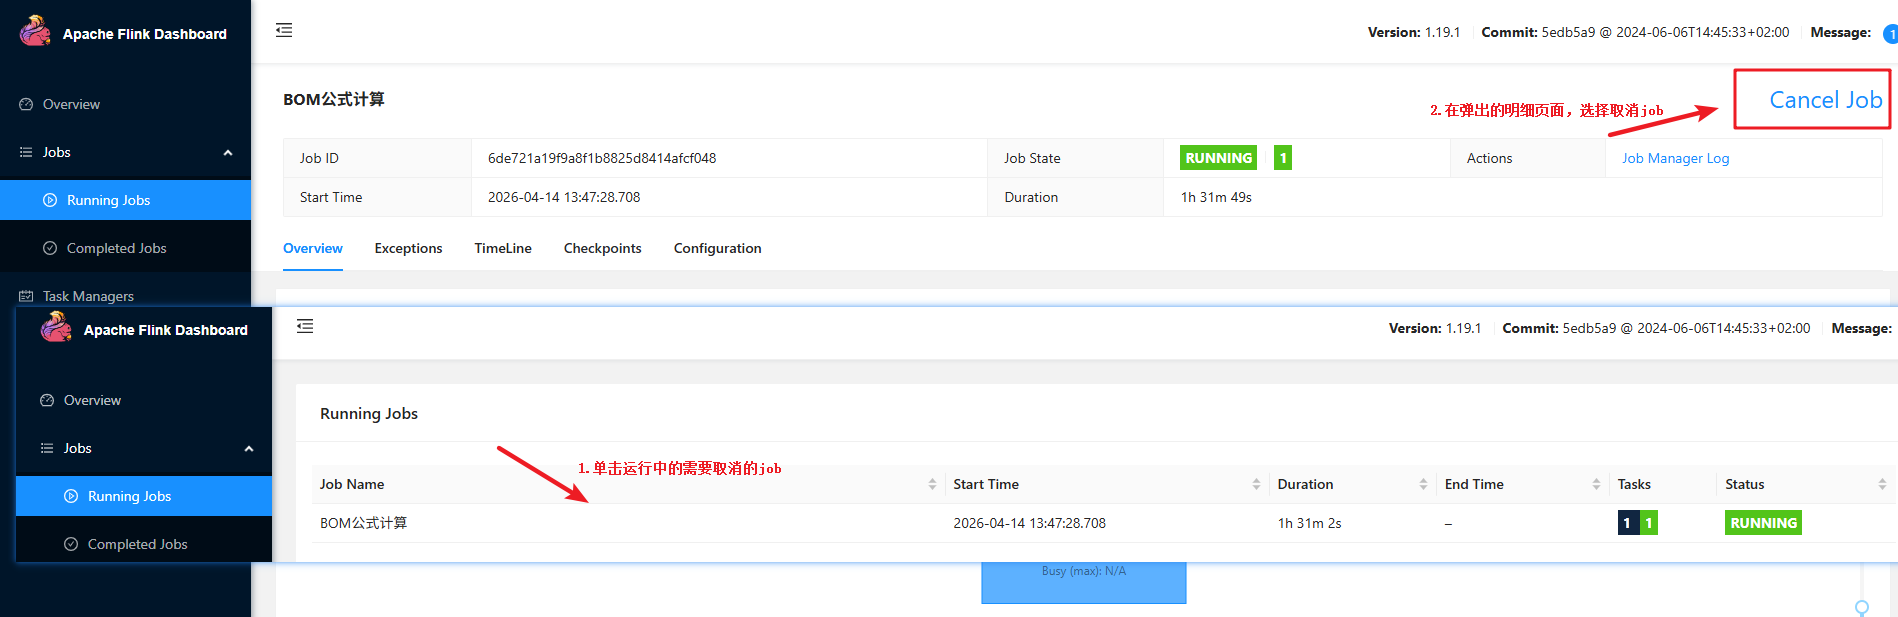
Task: Open the TimeLine tab
Action: tap(503, 248)
